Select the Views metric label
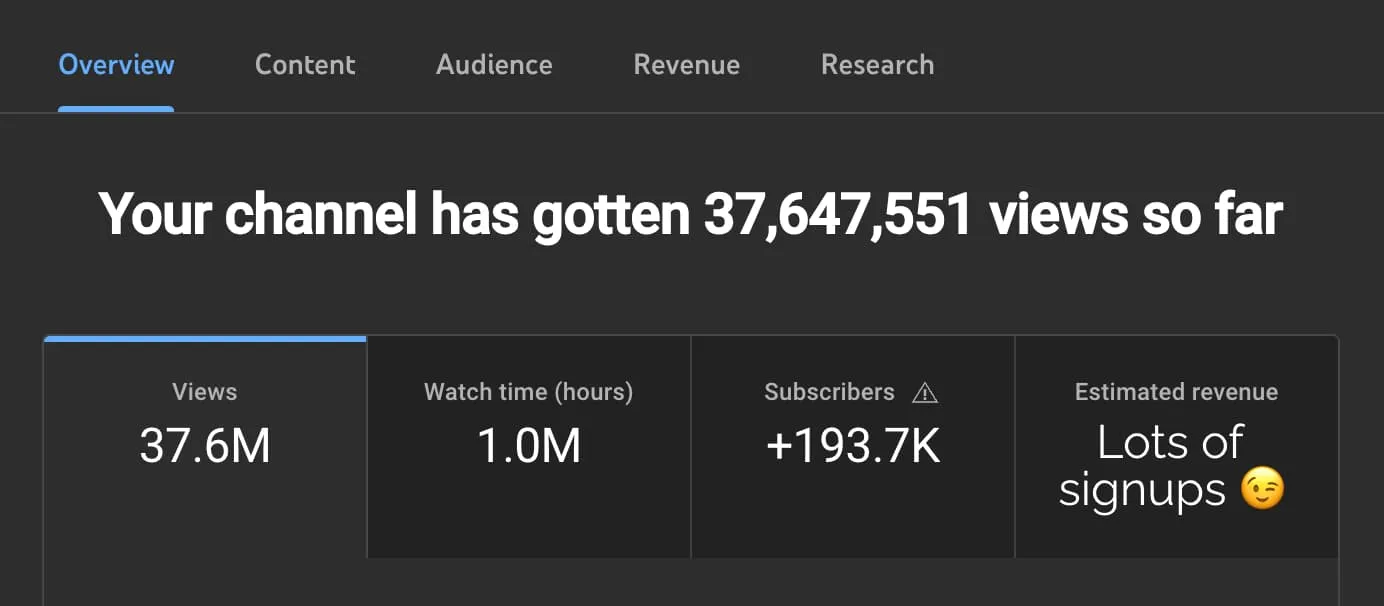 [205, 392]
